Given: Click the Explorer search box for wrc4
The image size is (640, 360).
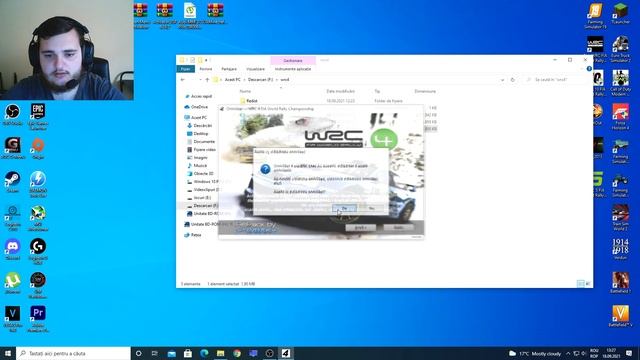Looking at the screenshot, I should pyautogui.click(x=555, y=80).
